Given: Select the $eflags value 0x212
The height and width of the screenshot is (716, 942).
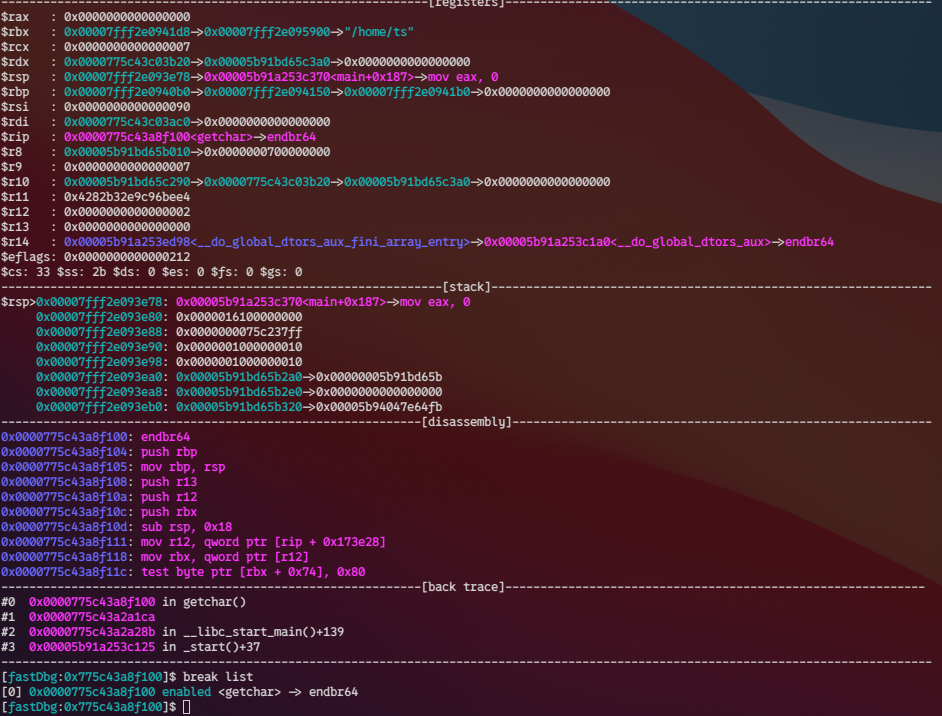Looking at the screenshot, I should tap(127, 257).
